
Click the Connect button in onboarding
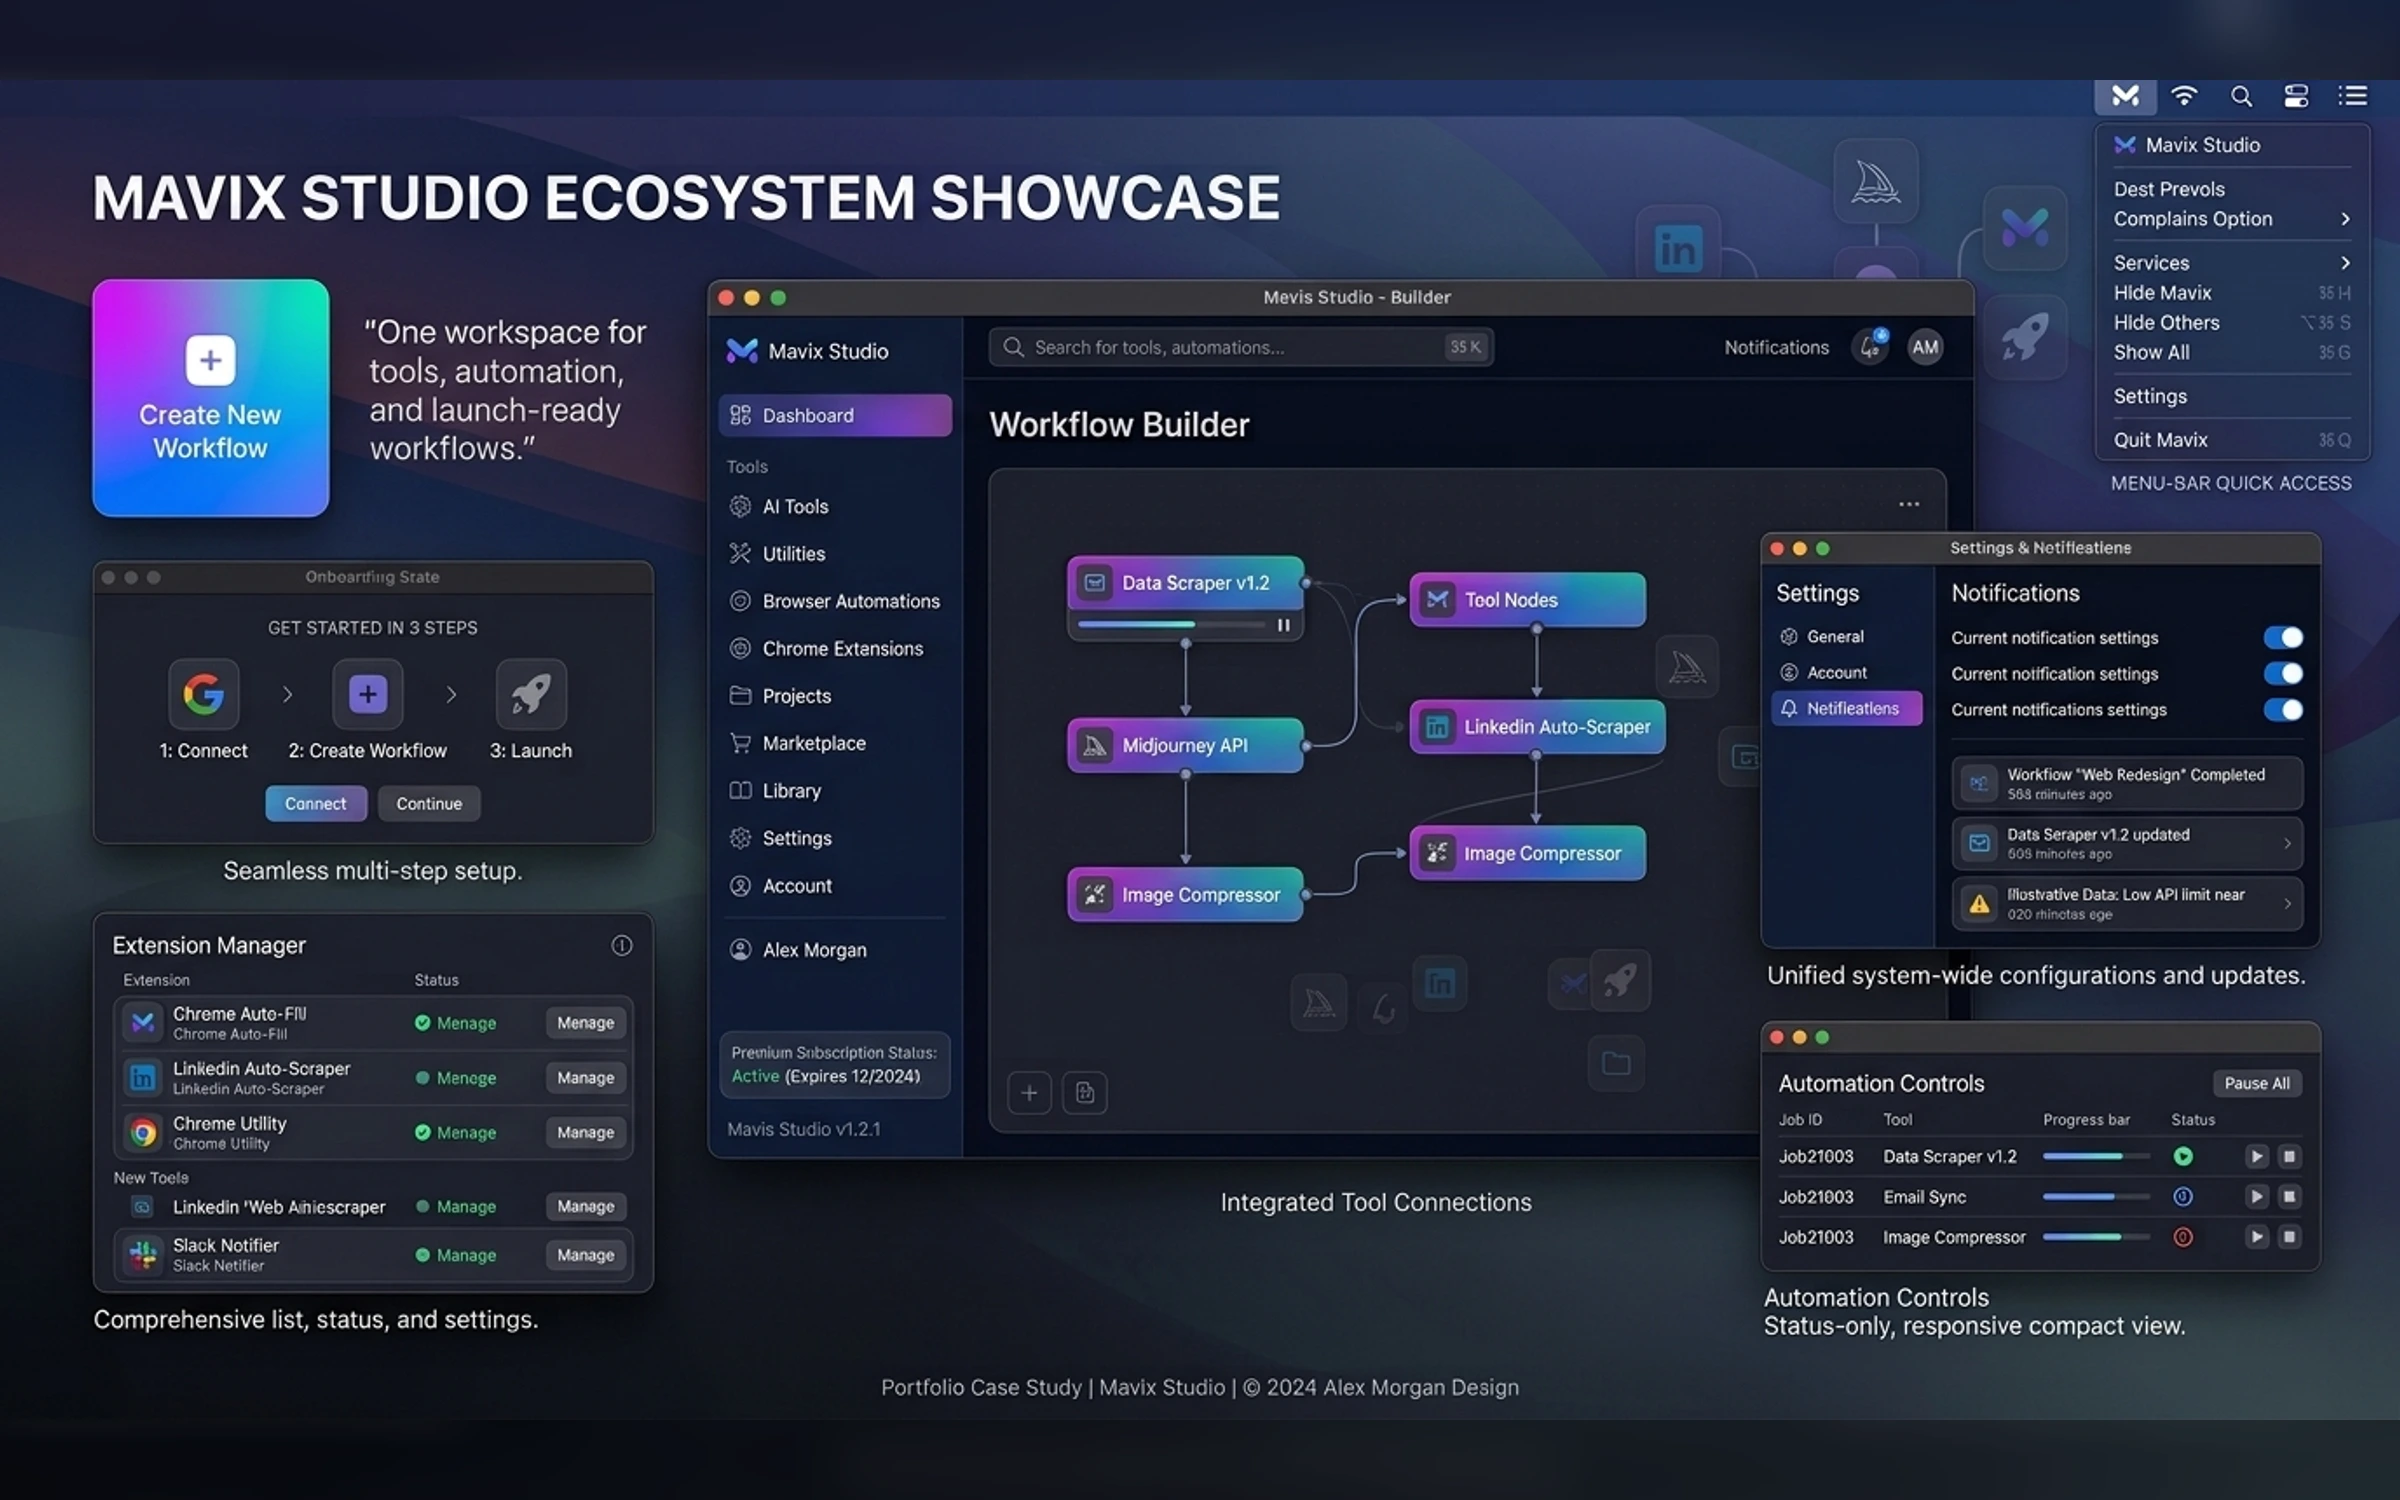click(315, 803)
